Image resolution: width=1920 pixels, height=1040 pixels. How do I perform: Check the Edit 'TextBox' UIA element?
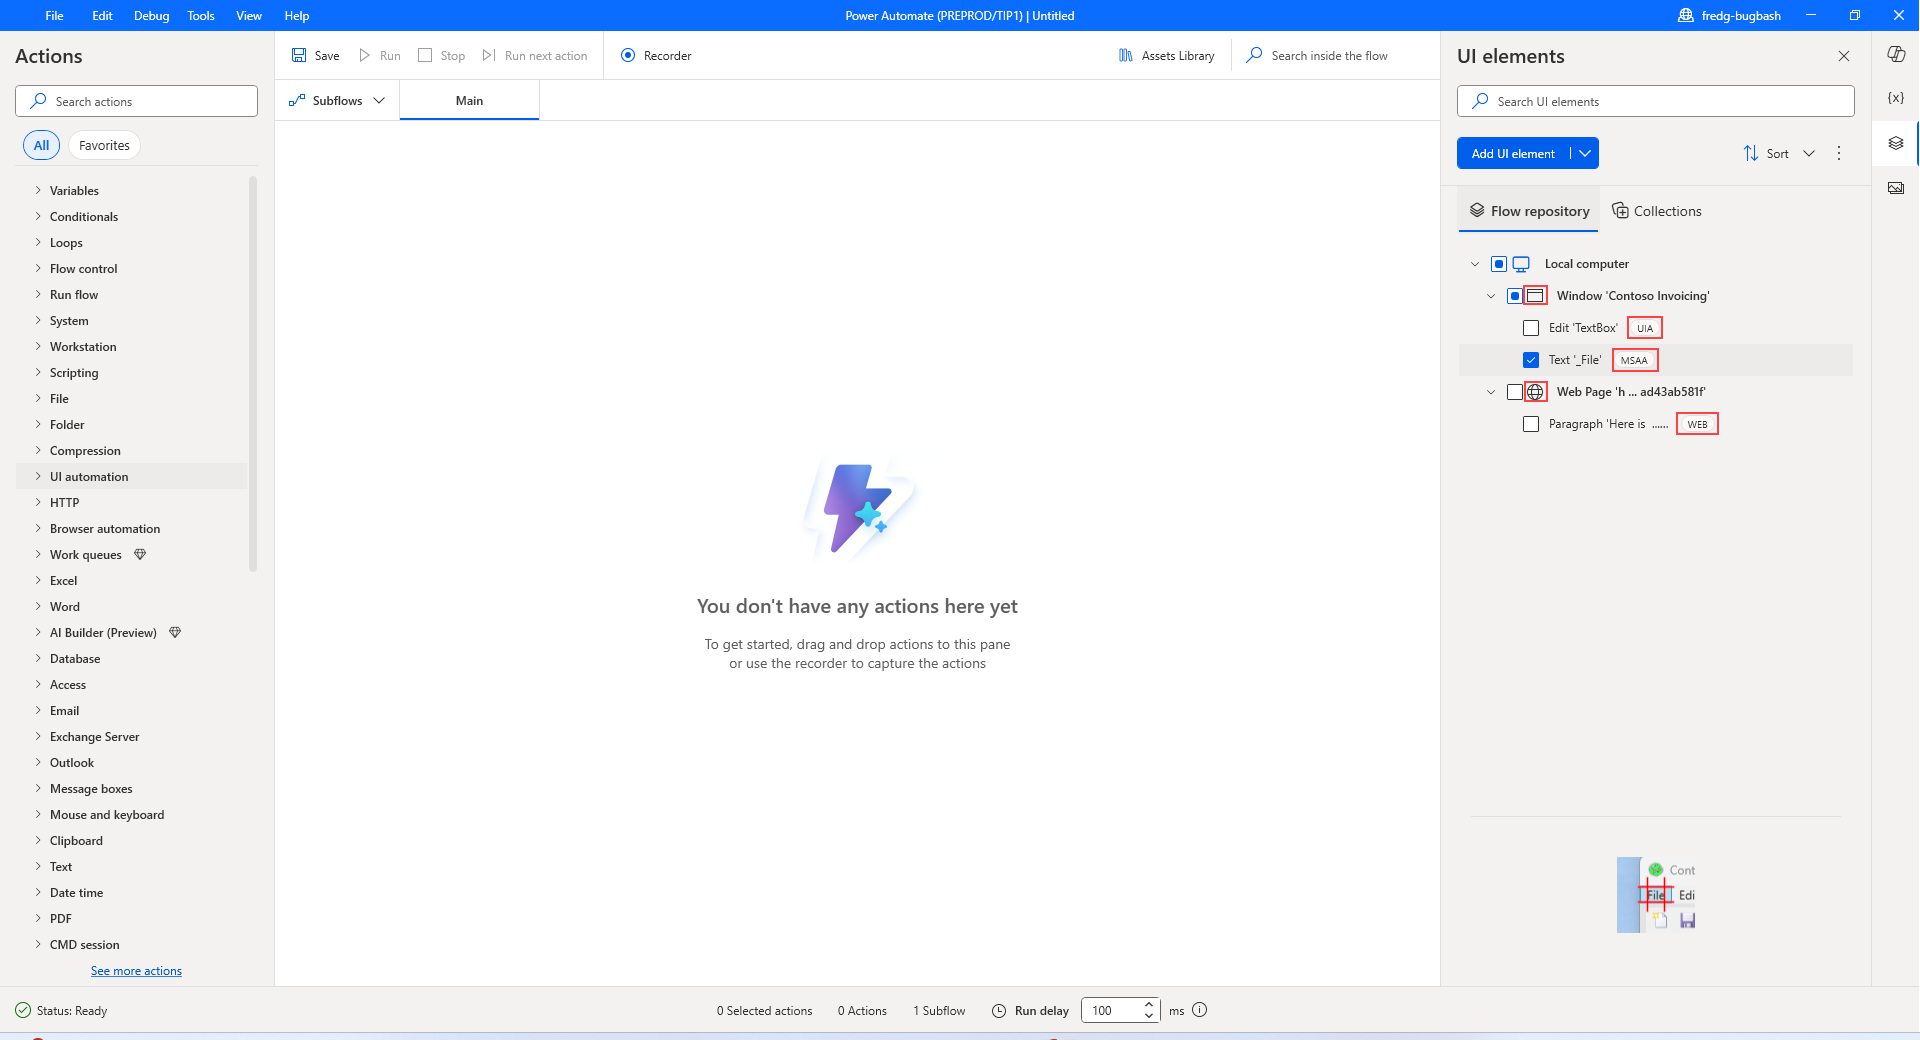(x=1531, y=327)
